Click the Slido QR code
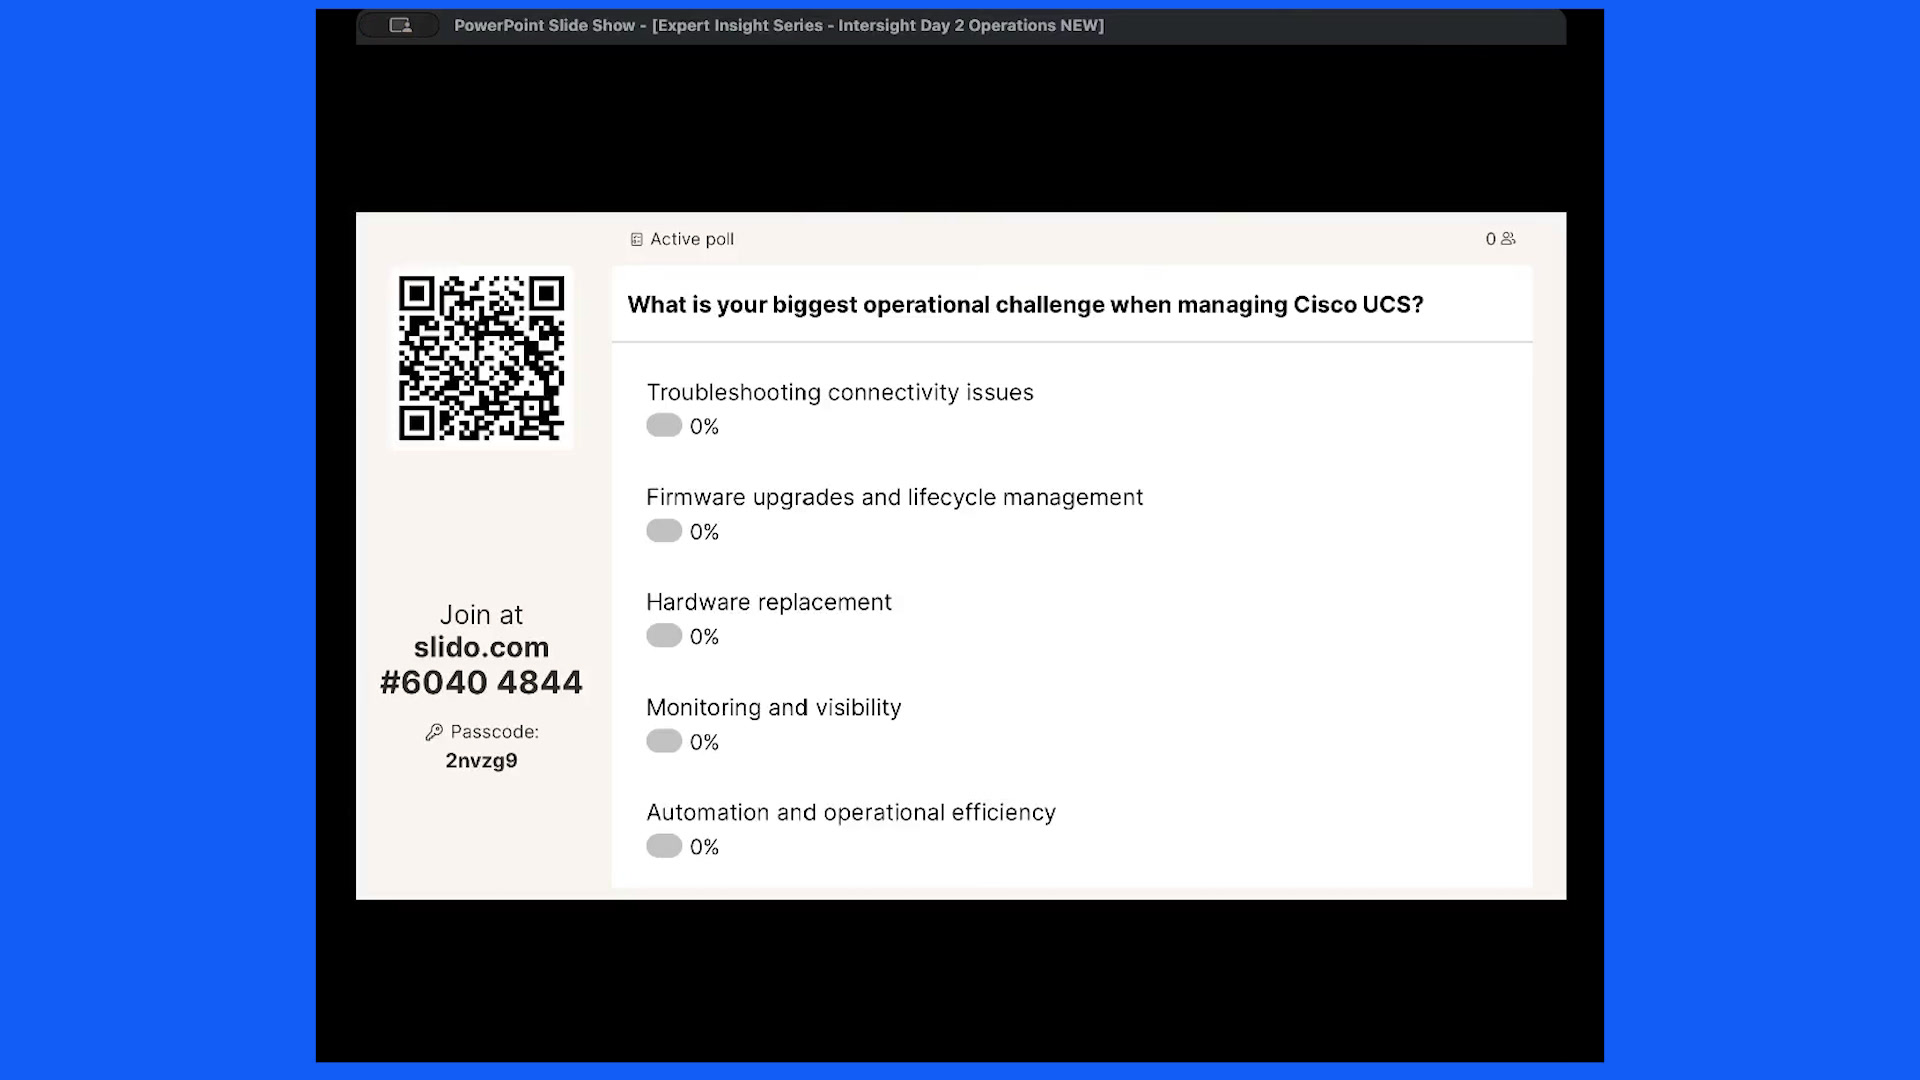This screenshot has width=1920, height=1080. (x=481, y=358)
